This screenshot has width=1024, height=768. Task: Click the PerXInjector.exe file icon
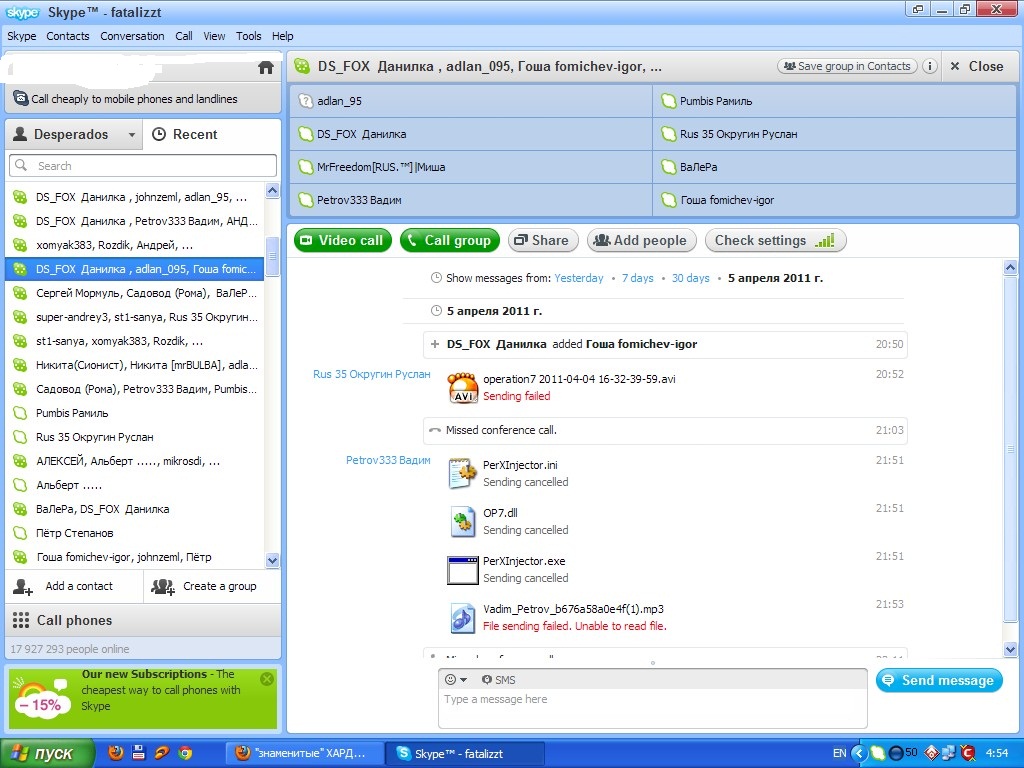[463, 569]
